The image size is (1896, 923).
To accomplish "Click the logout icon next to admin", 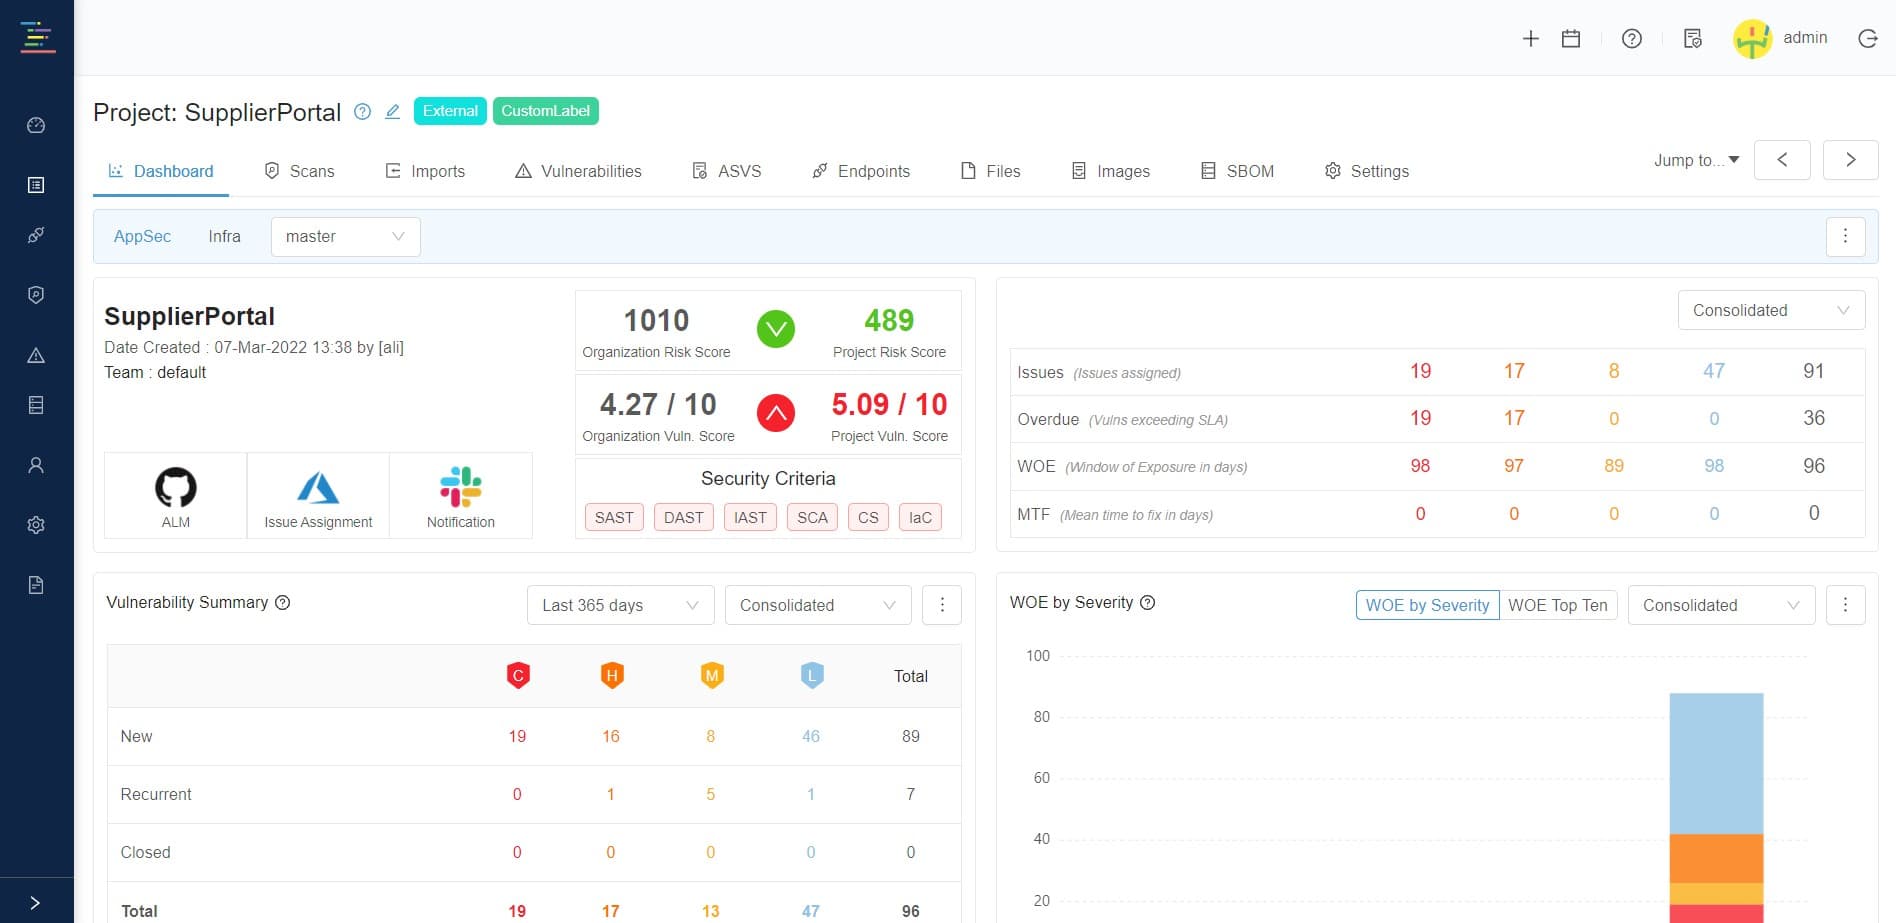I will point(1867,39).
